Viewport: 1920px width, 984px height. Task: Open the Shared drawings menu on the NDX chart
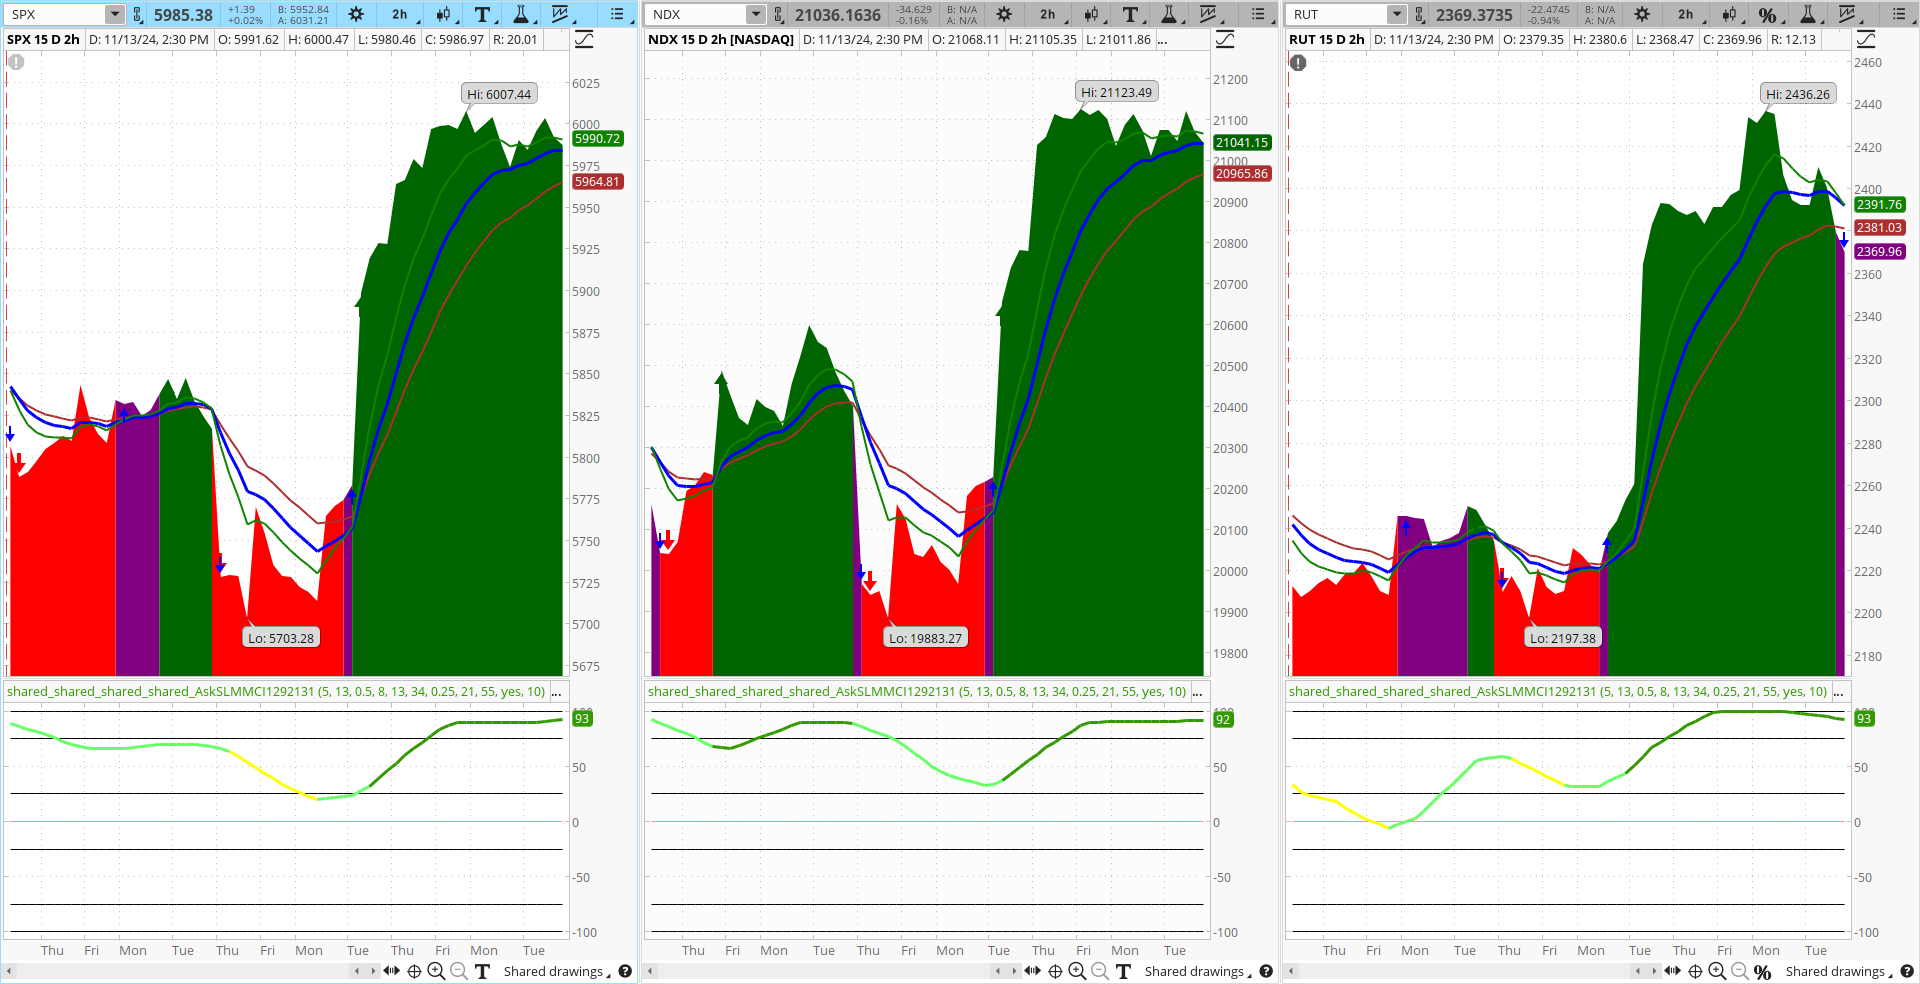point(1196,971)
